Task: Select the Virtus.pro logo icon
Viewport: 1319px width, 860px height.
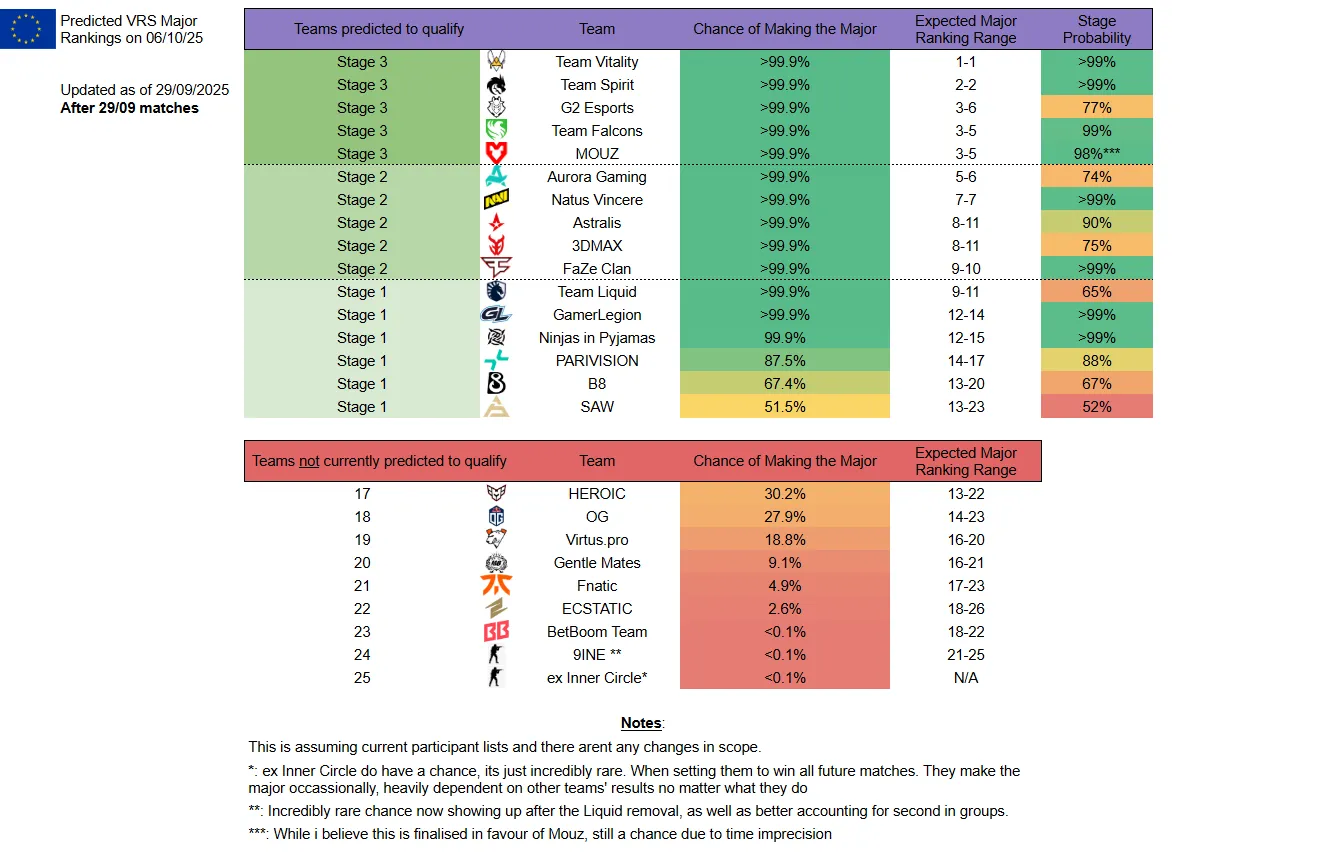Action: [x=496, y=540]
